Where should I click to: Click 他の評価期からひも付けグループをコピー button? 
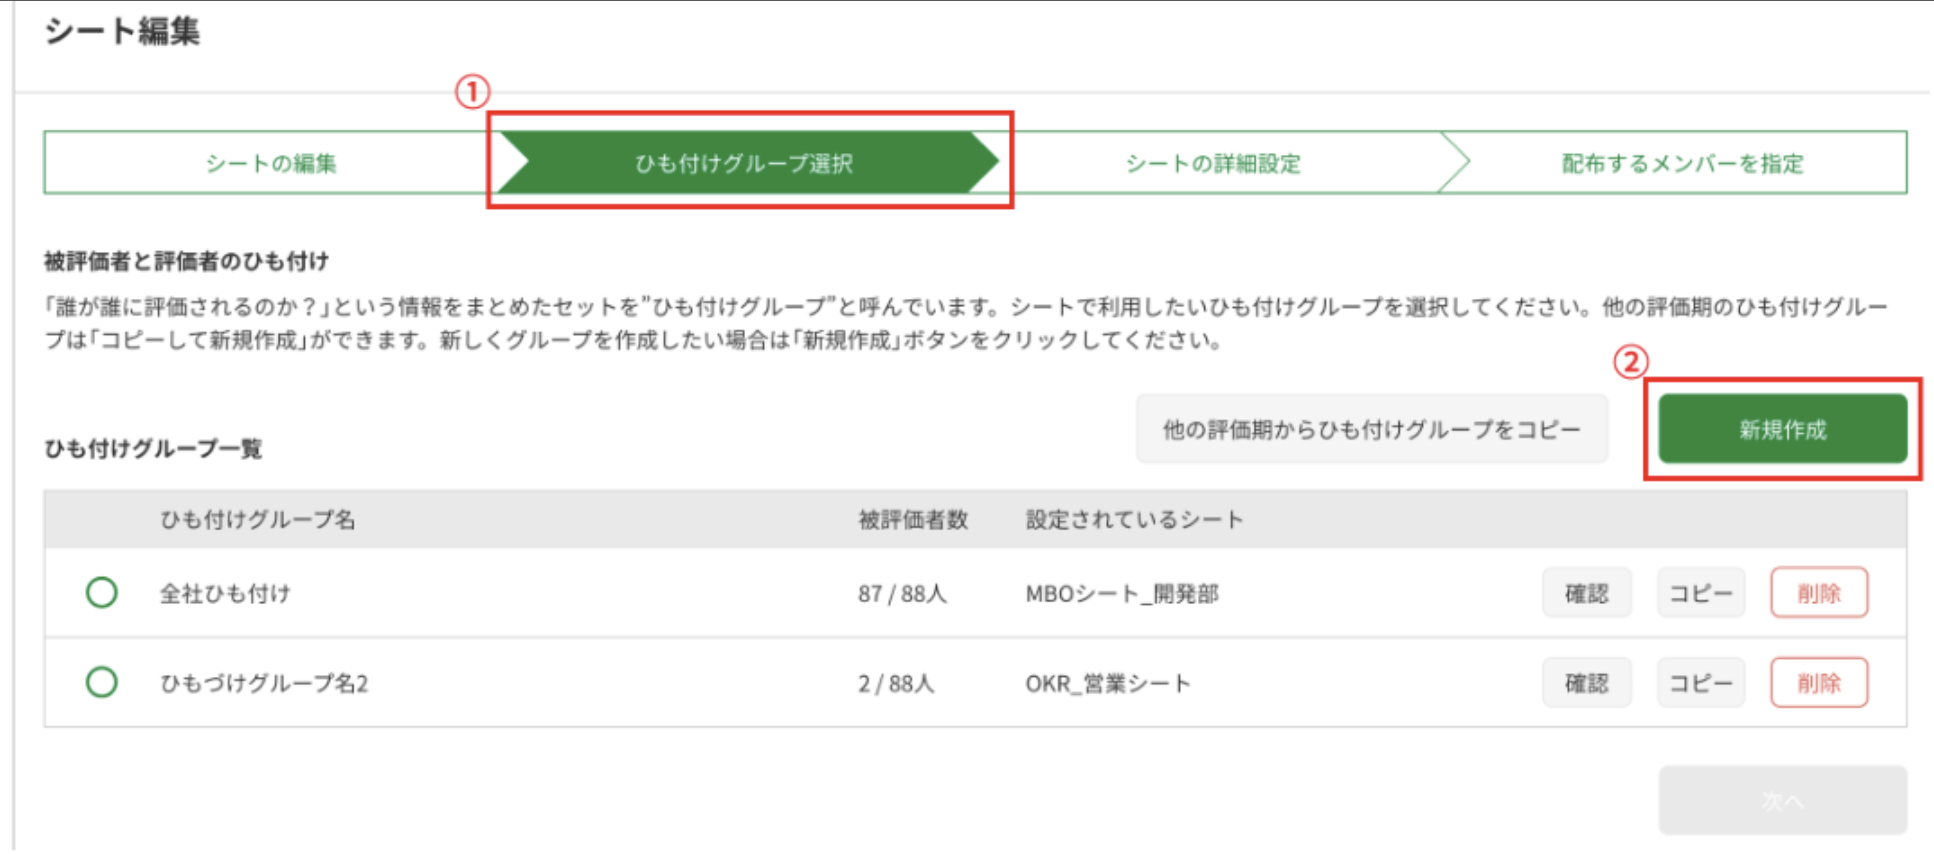coord(1371,429)
